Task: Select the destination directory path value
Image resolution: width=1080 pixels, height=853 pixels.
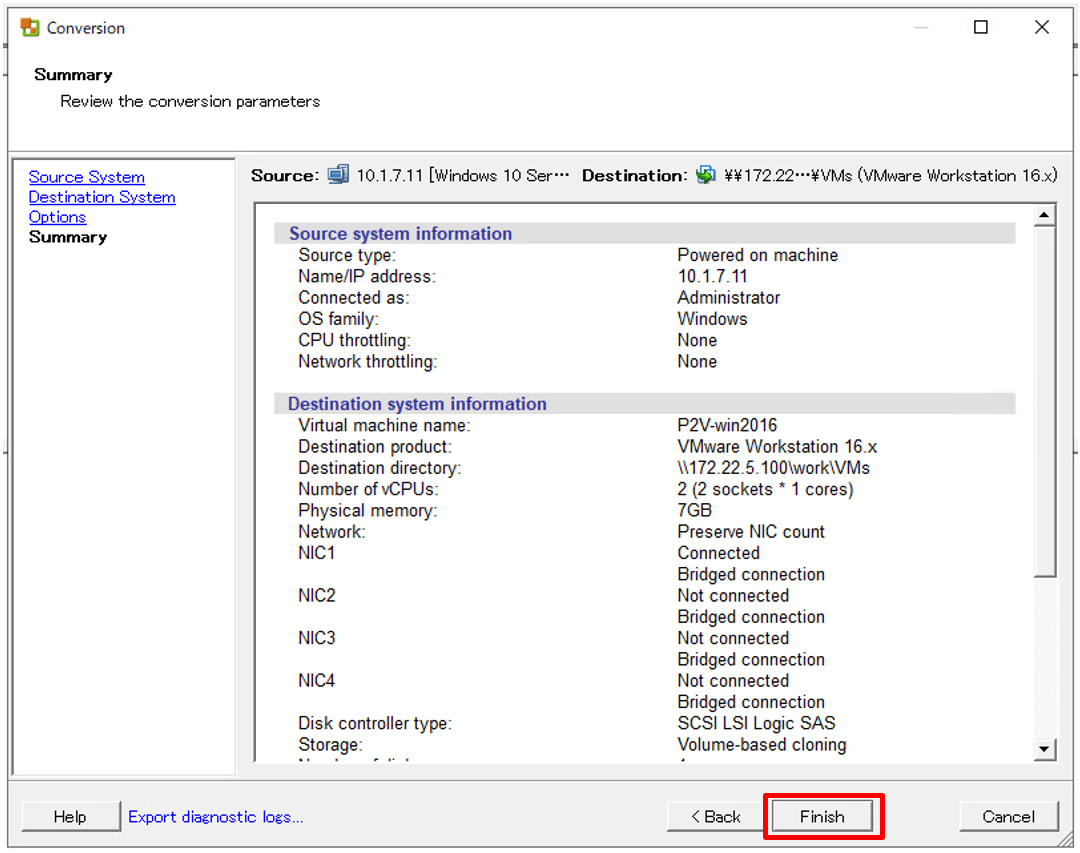Action: click(x=773, y=468)
